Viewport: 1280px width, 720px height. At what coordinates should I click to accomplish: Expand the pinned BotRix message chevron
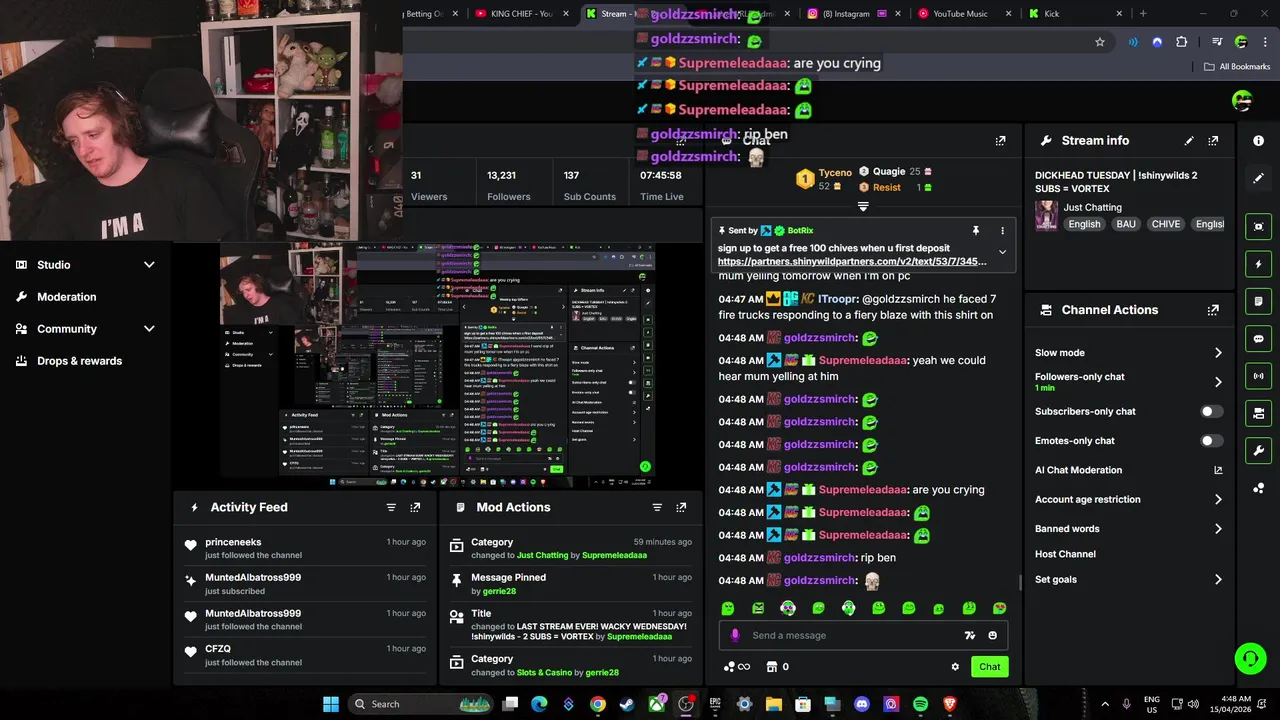pyautogui.click(x=1002, y=252)
